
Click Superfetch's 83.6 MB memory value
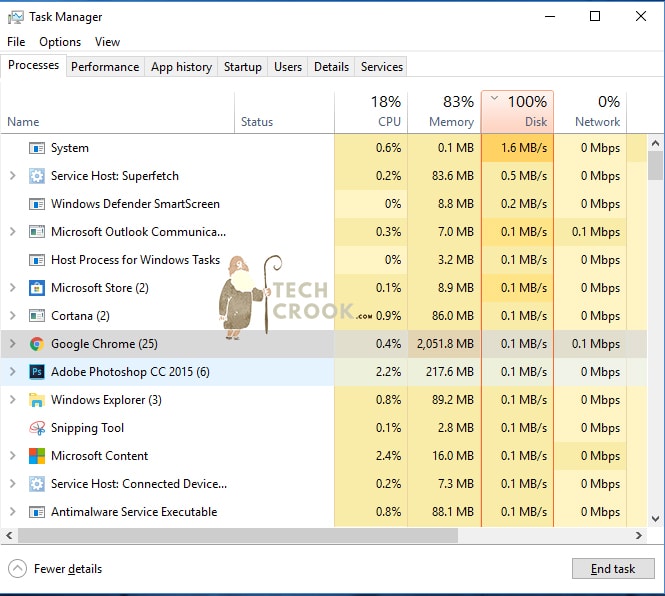click(453, 176)
